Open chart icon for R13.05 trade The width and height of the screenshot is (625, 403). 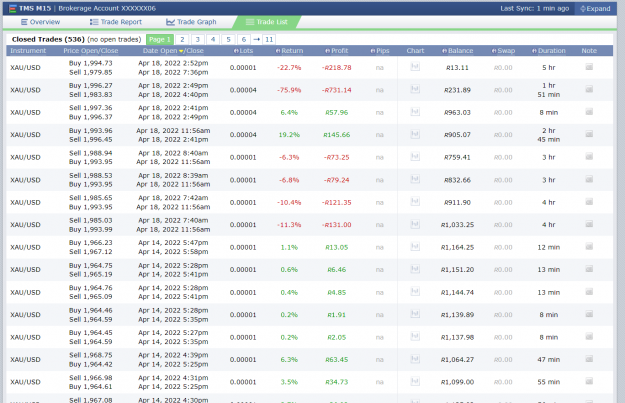415,246
